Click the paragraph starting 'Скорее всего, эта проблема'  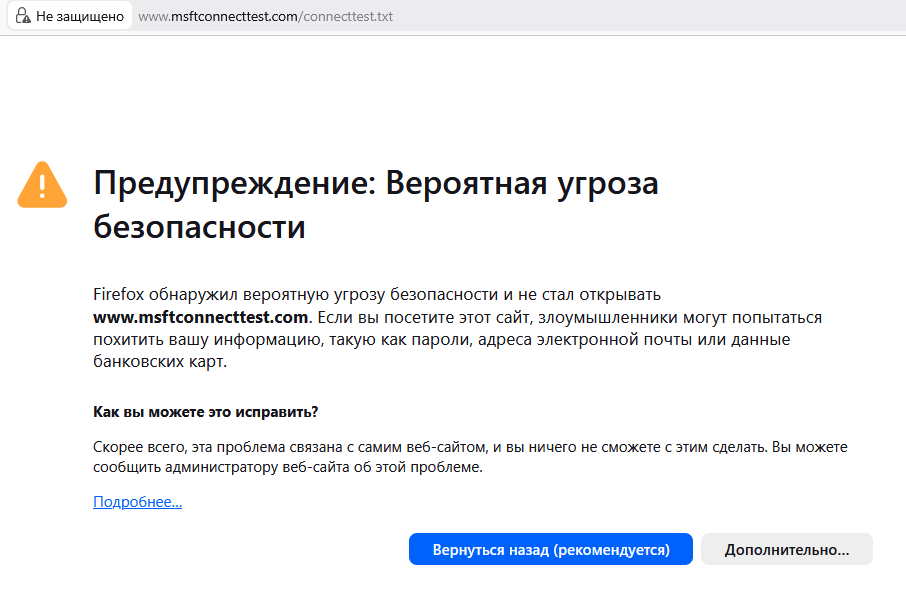(470, 457)
